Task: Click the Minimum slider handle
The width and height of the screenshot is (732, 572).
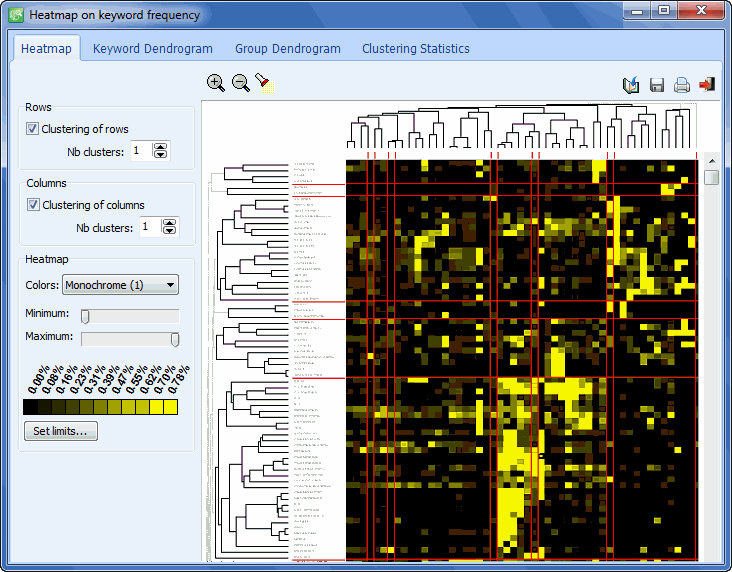Action: click(85, 316)
